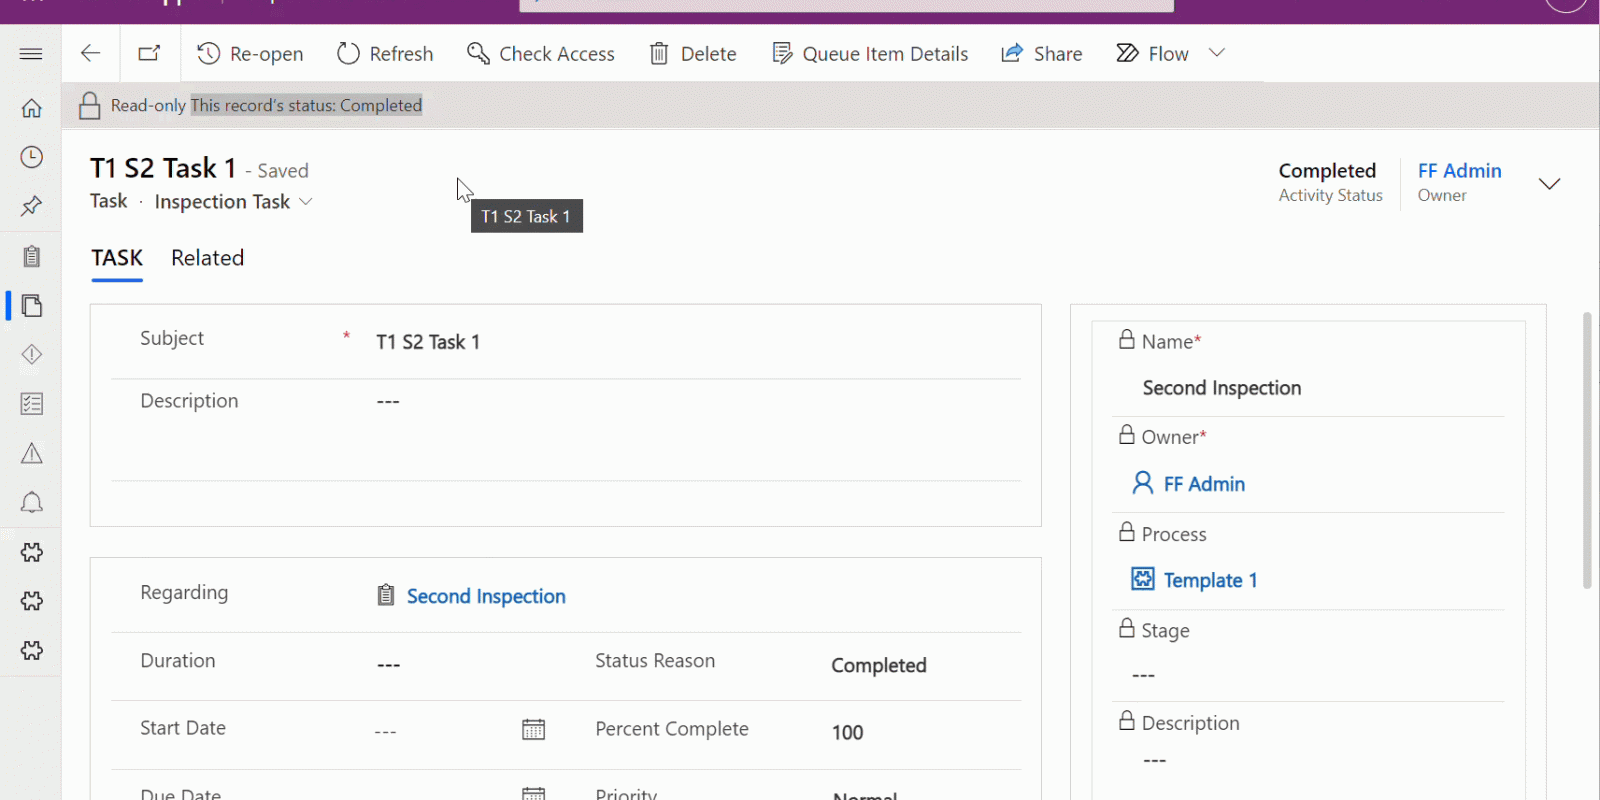
Task: Go back using the back arrow
Action: [91, 54]
